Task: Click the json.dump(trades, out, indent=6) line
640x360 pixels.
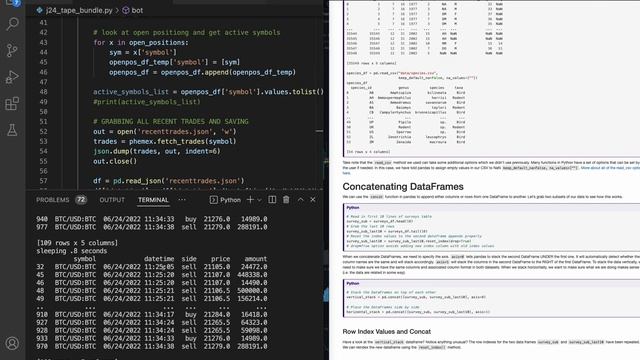Action: (x=157, y=151)
